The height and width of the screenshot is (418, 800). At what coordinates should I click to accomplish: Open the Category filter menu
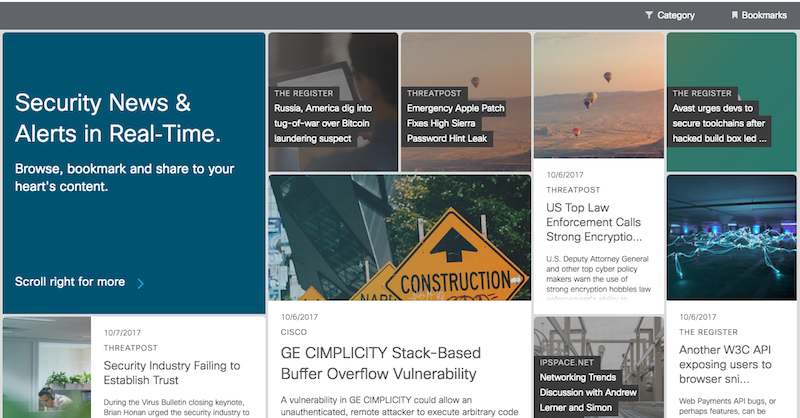[675, 15]
